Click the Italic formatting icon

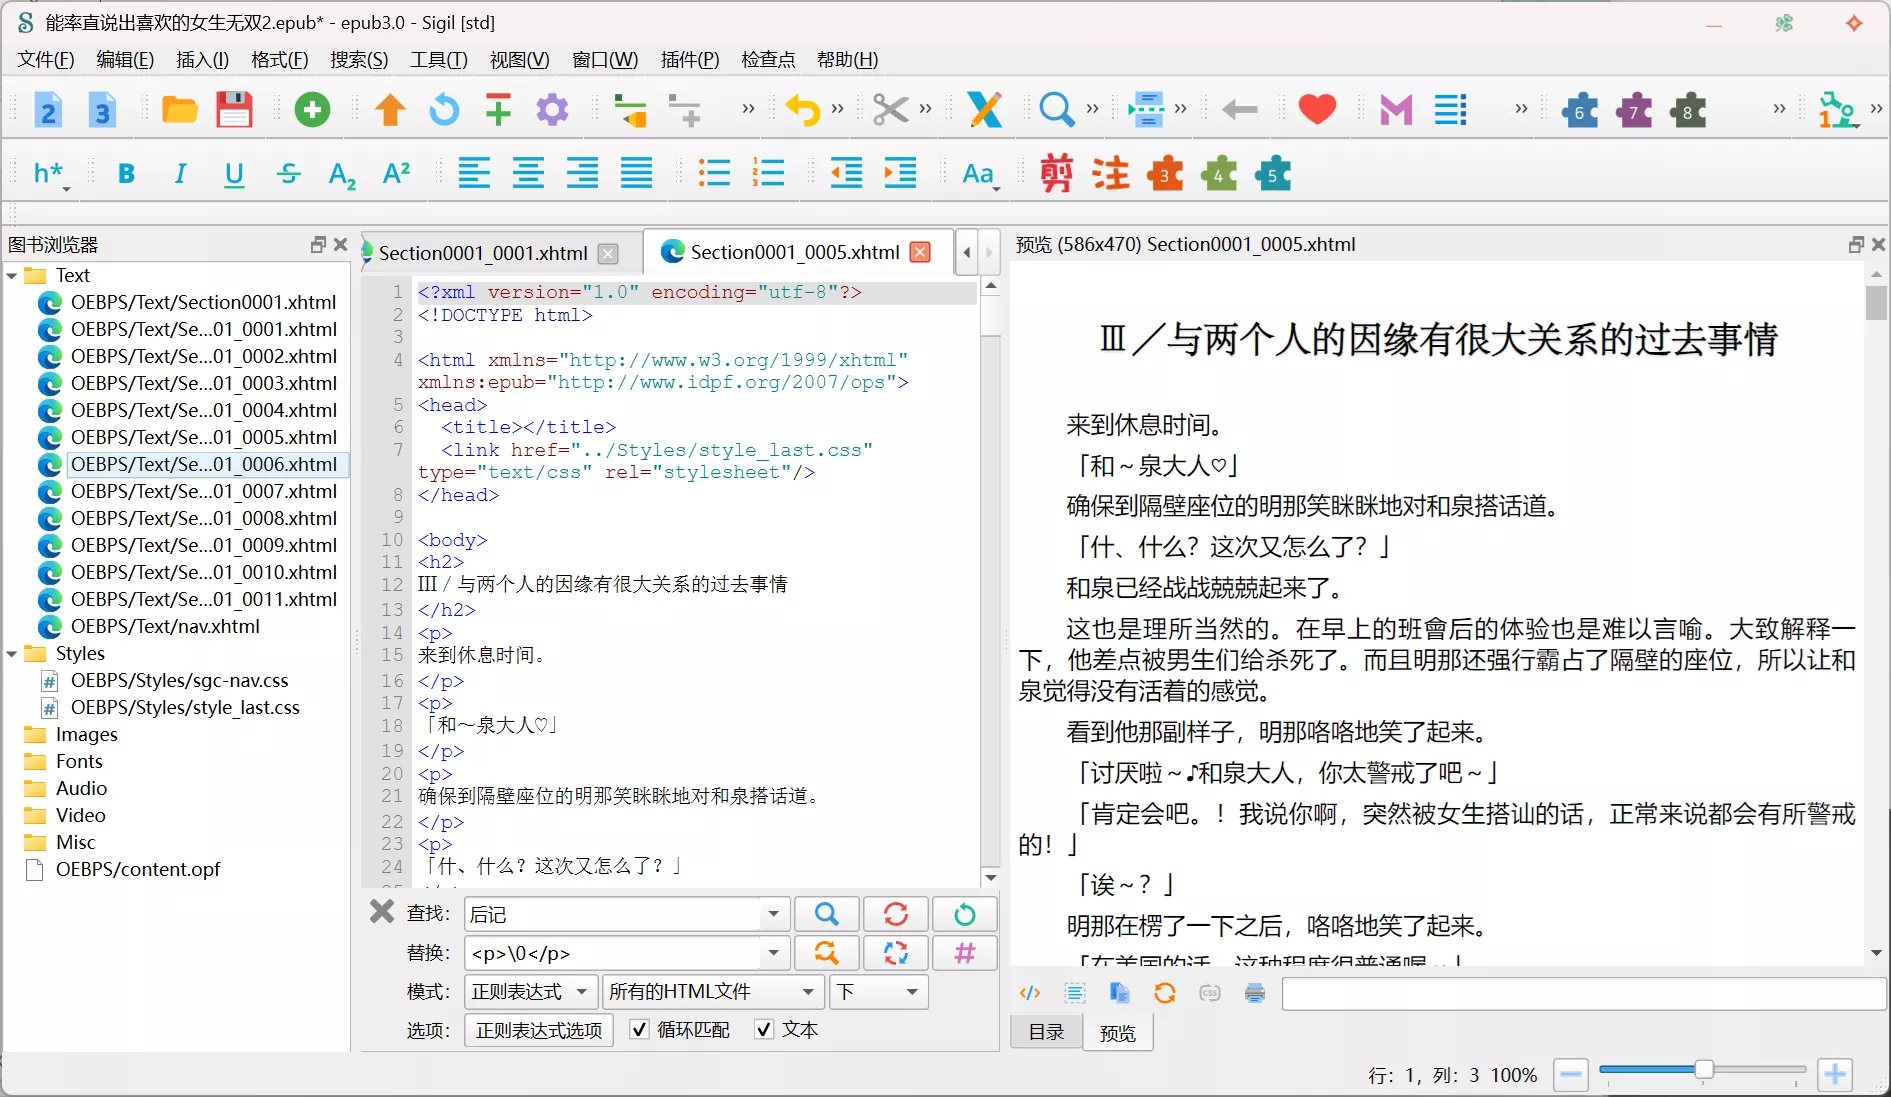[180, 174]
